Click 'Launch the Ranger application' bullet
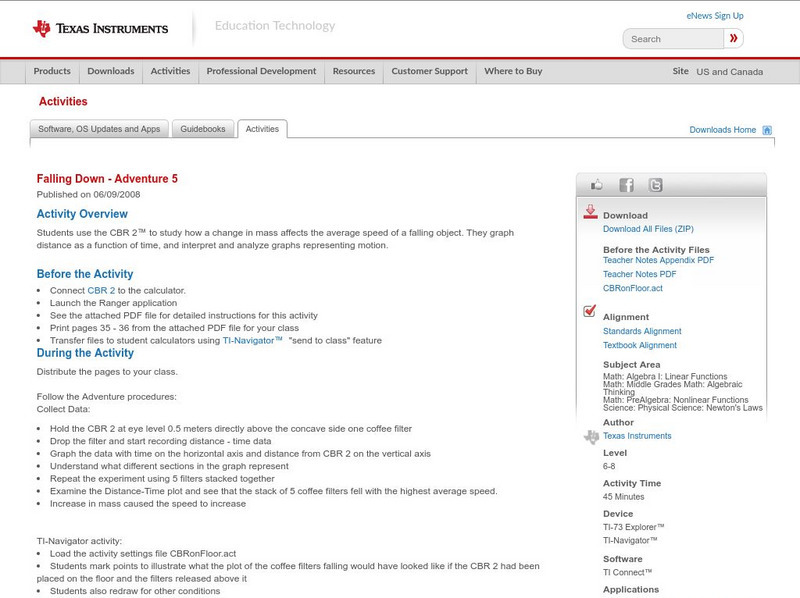Screen dimensions: 800x598 click(113, 303)
